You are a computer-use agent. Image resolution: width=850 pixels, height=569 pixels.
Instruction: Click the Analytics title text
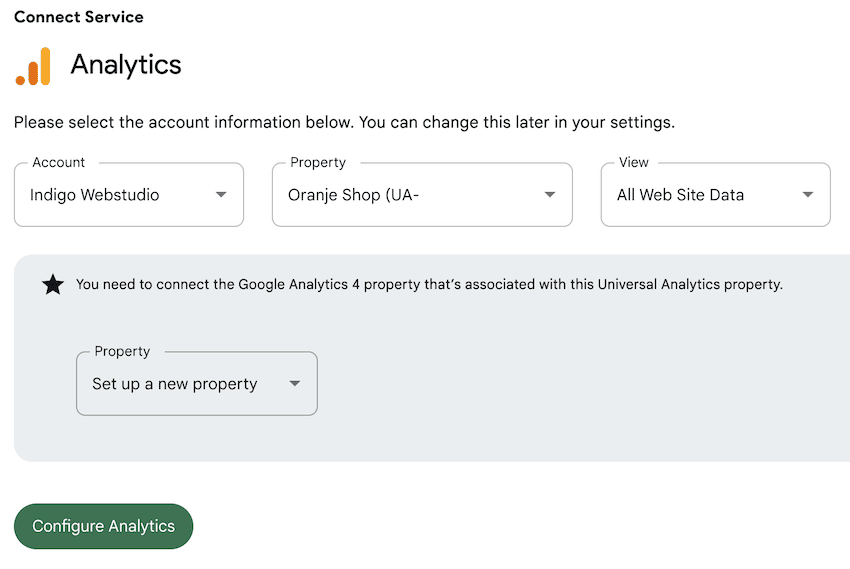[126, 65]
